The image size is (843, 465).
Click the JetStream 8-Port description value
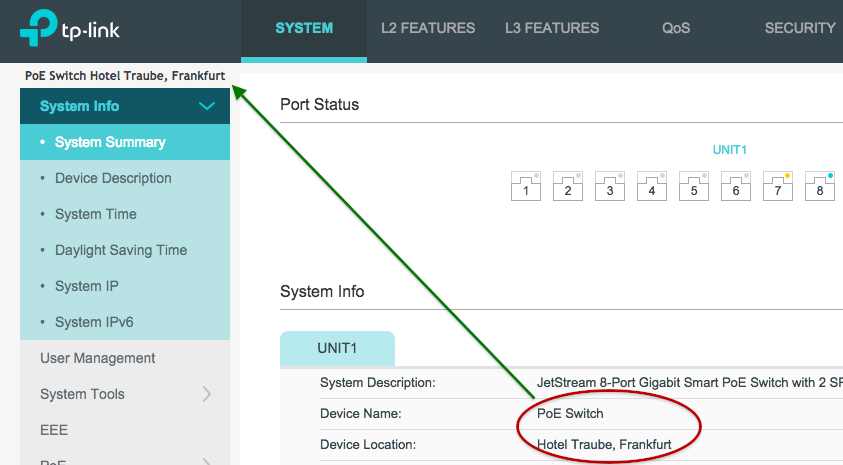pos(690,383)
